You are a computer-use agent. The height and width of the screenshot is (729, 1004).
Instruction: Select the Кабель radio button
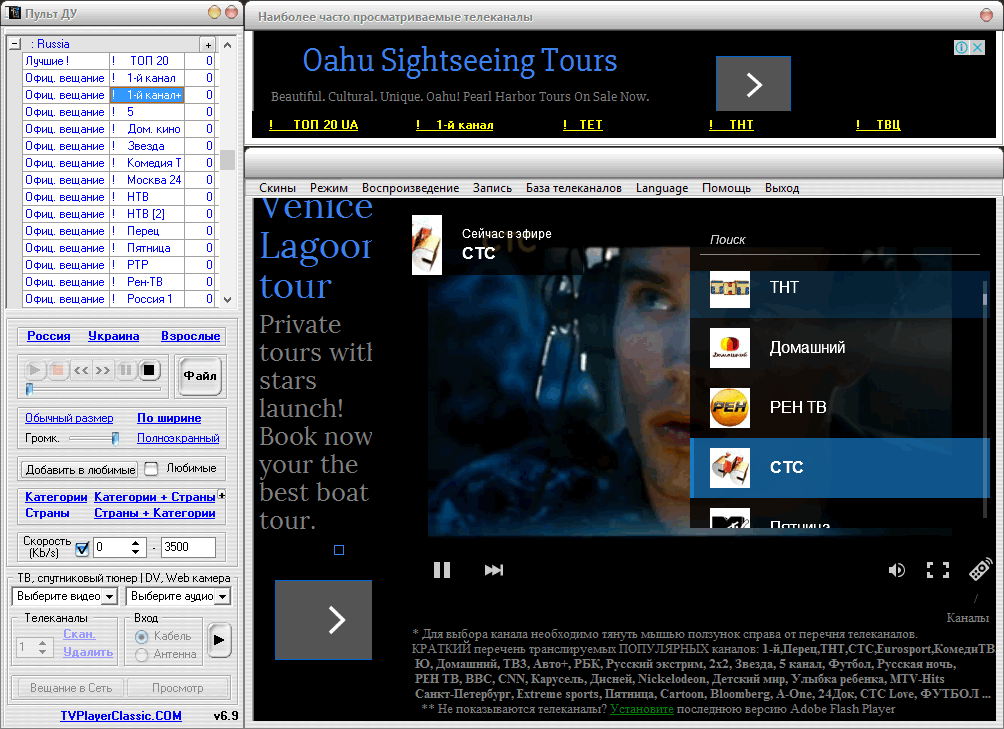[142, 636]
